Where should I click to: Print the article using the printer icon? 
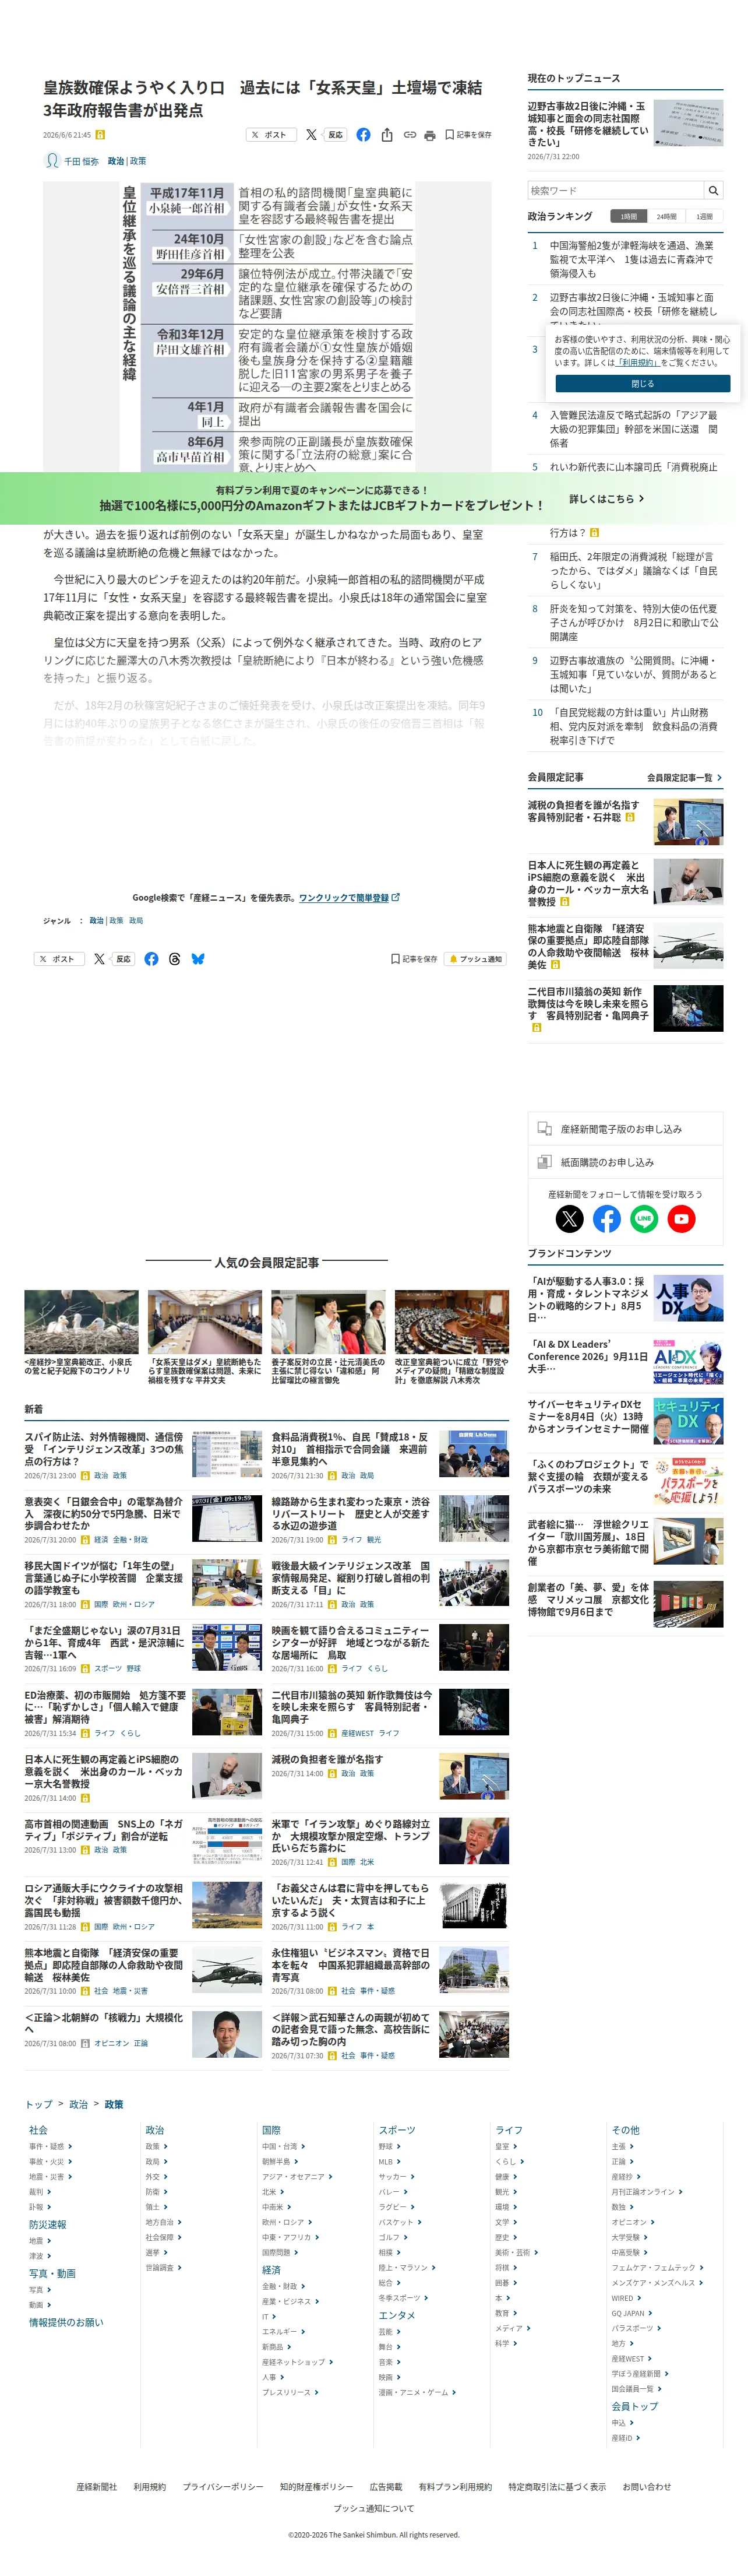(x=430, y=135)
